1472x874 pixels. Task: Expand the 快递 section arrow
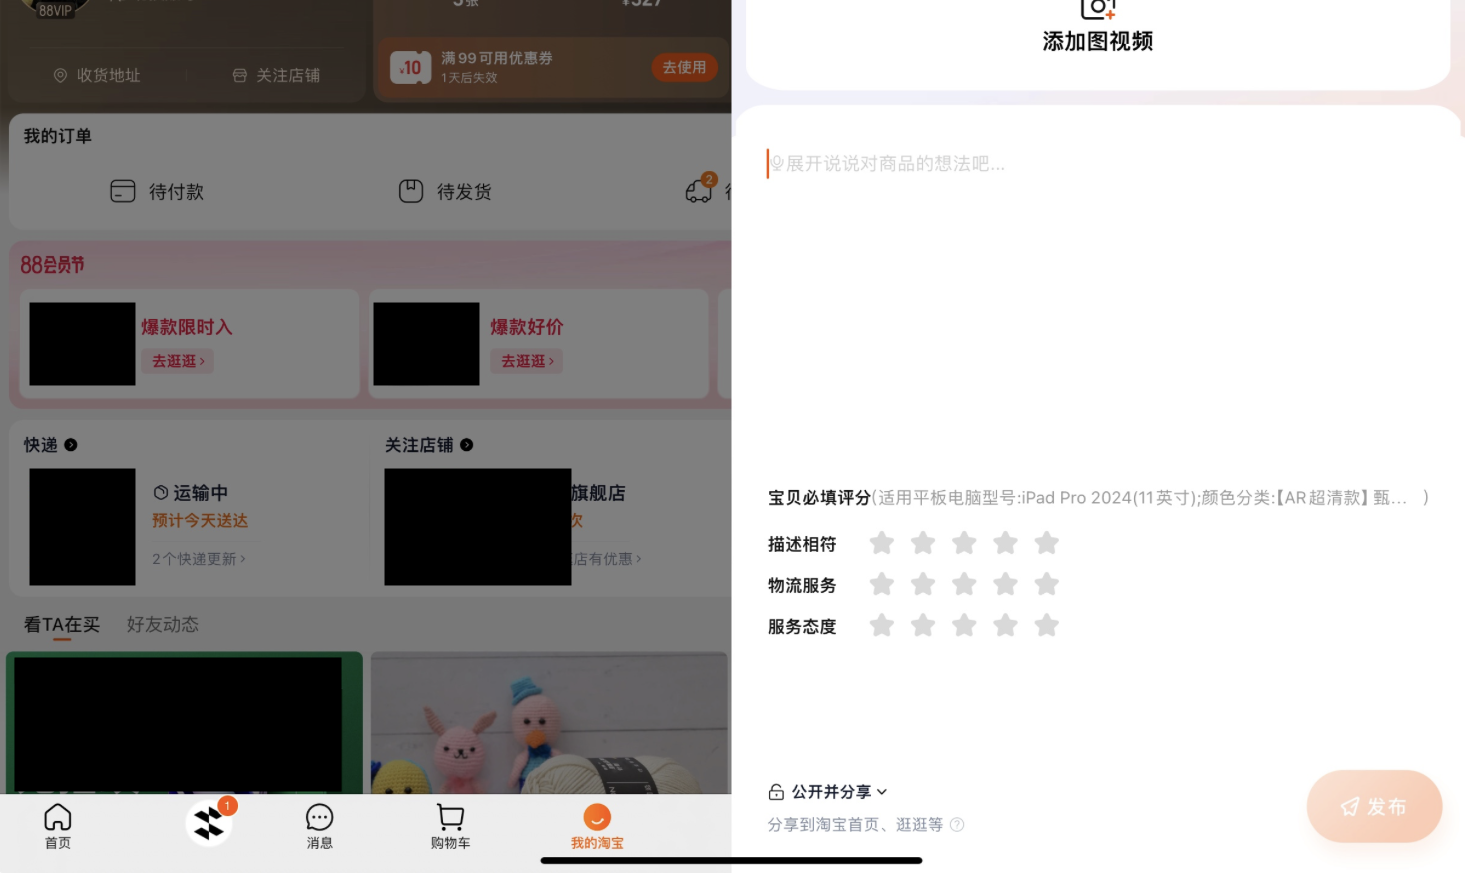point(71,445)
